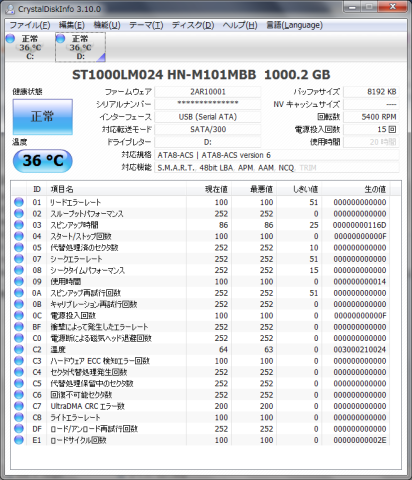Click the CrystalDiskInfo title bar icon

click(x=10, y=9)
